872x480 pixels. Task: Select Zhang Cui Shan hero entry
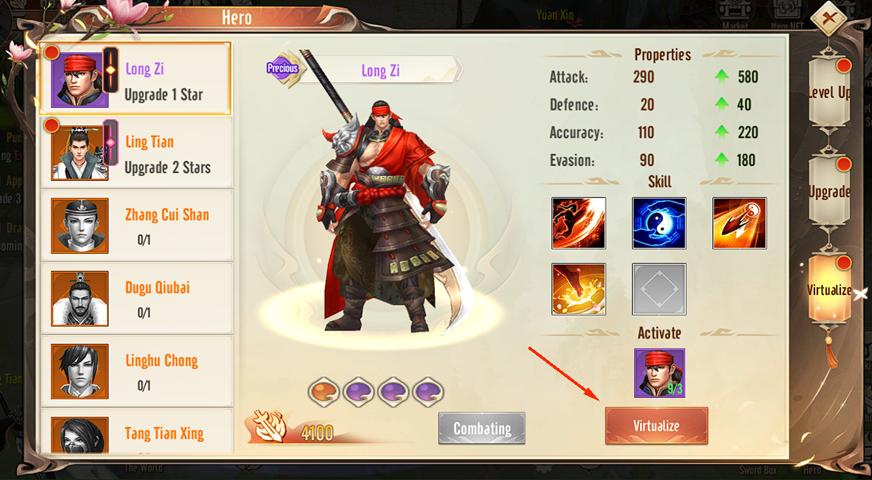click(136, 225)
